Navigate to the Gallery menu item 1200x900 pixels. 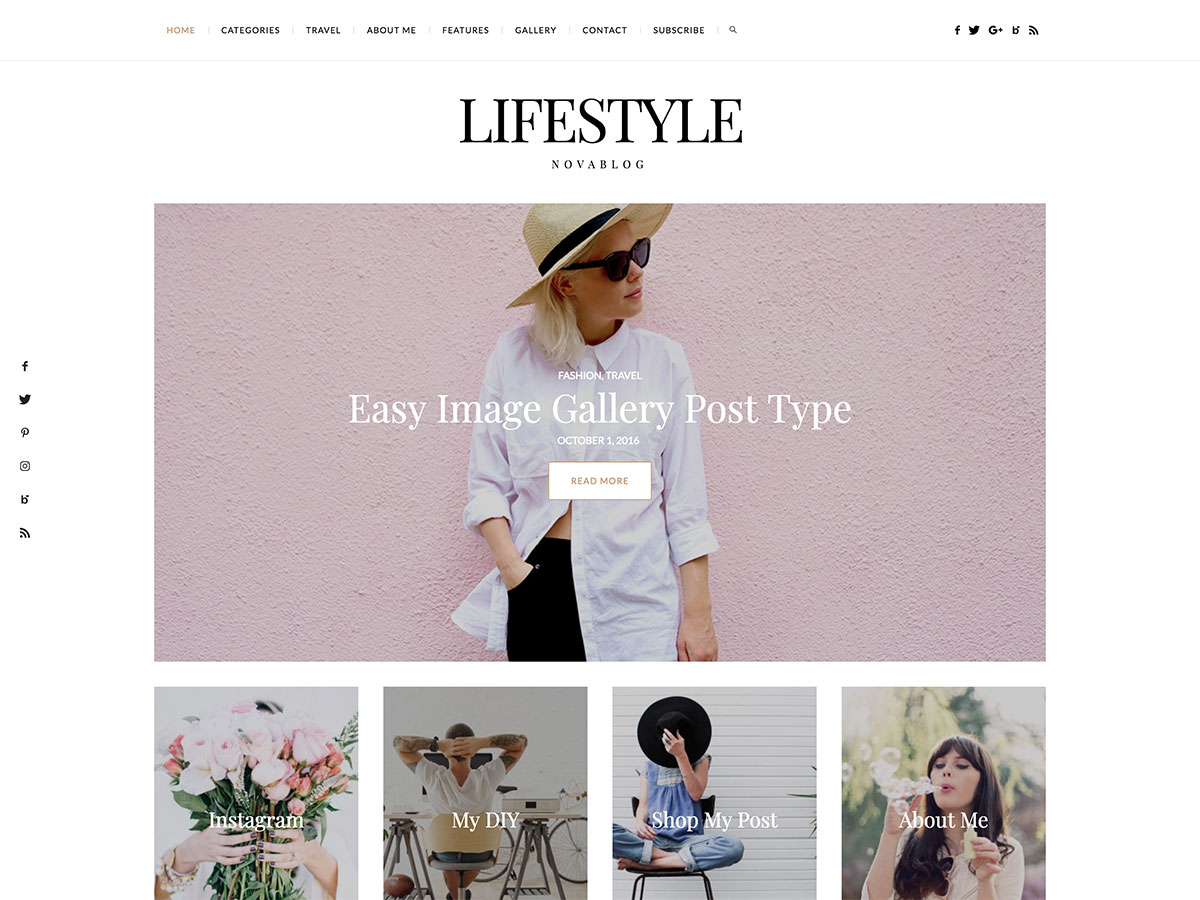pyautogui.click(x=536, y=30)
